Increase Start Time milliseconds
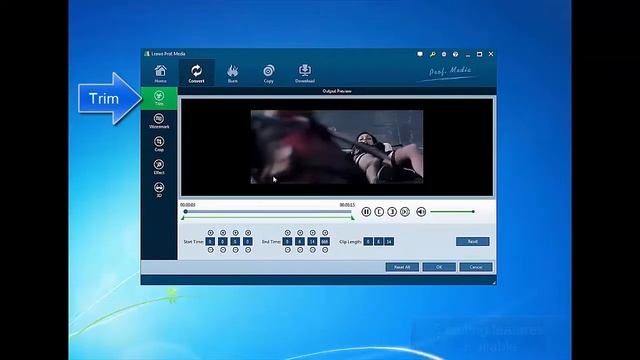This screenshot has width=640, height=360. coord(248,233)
